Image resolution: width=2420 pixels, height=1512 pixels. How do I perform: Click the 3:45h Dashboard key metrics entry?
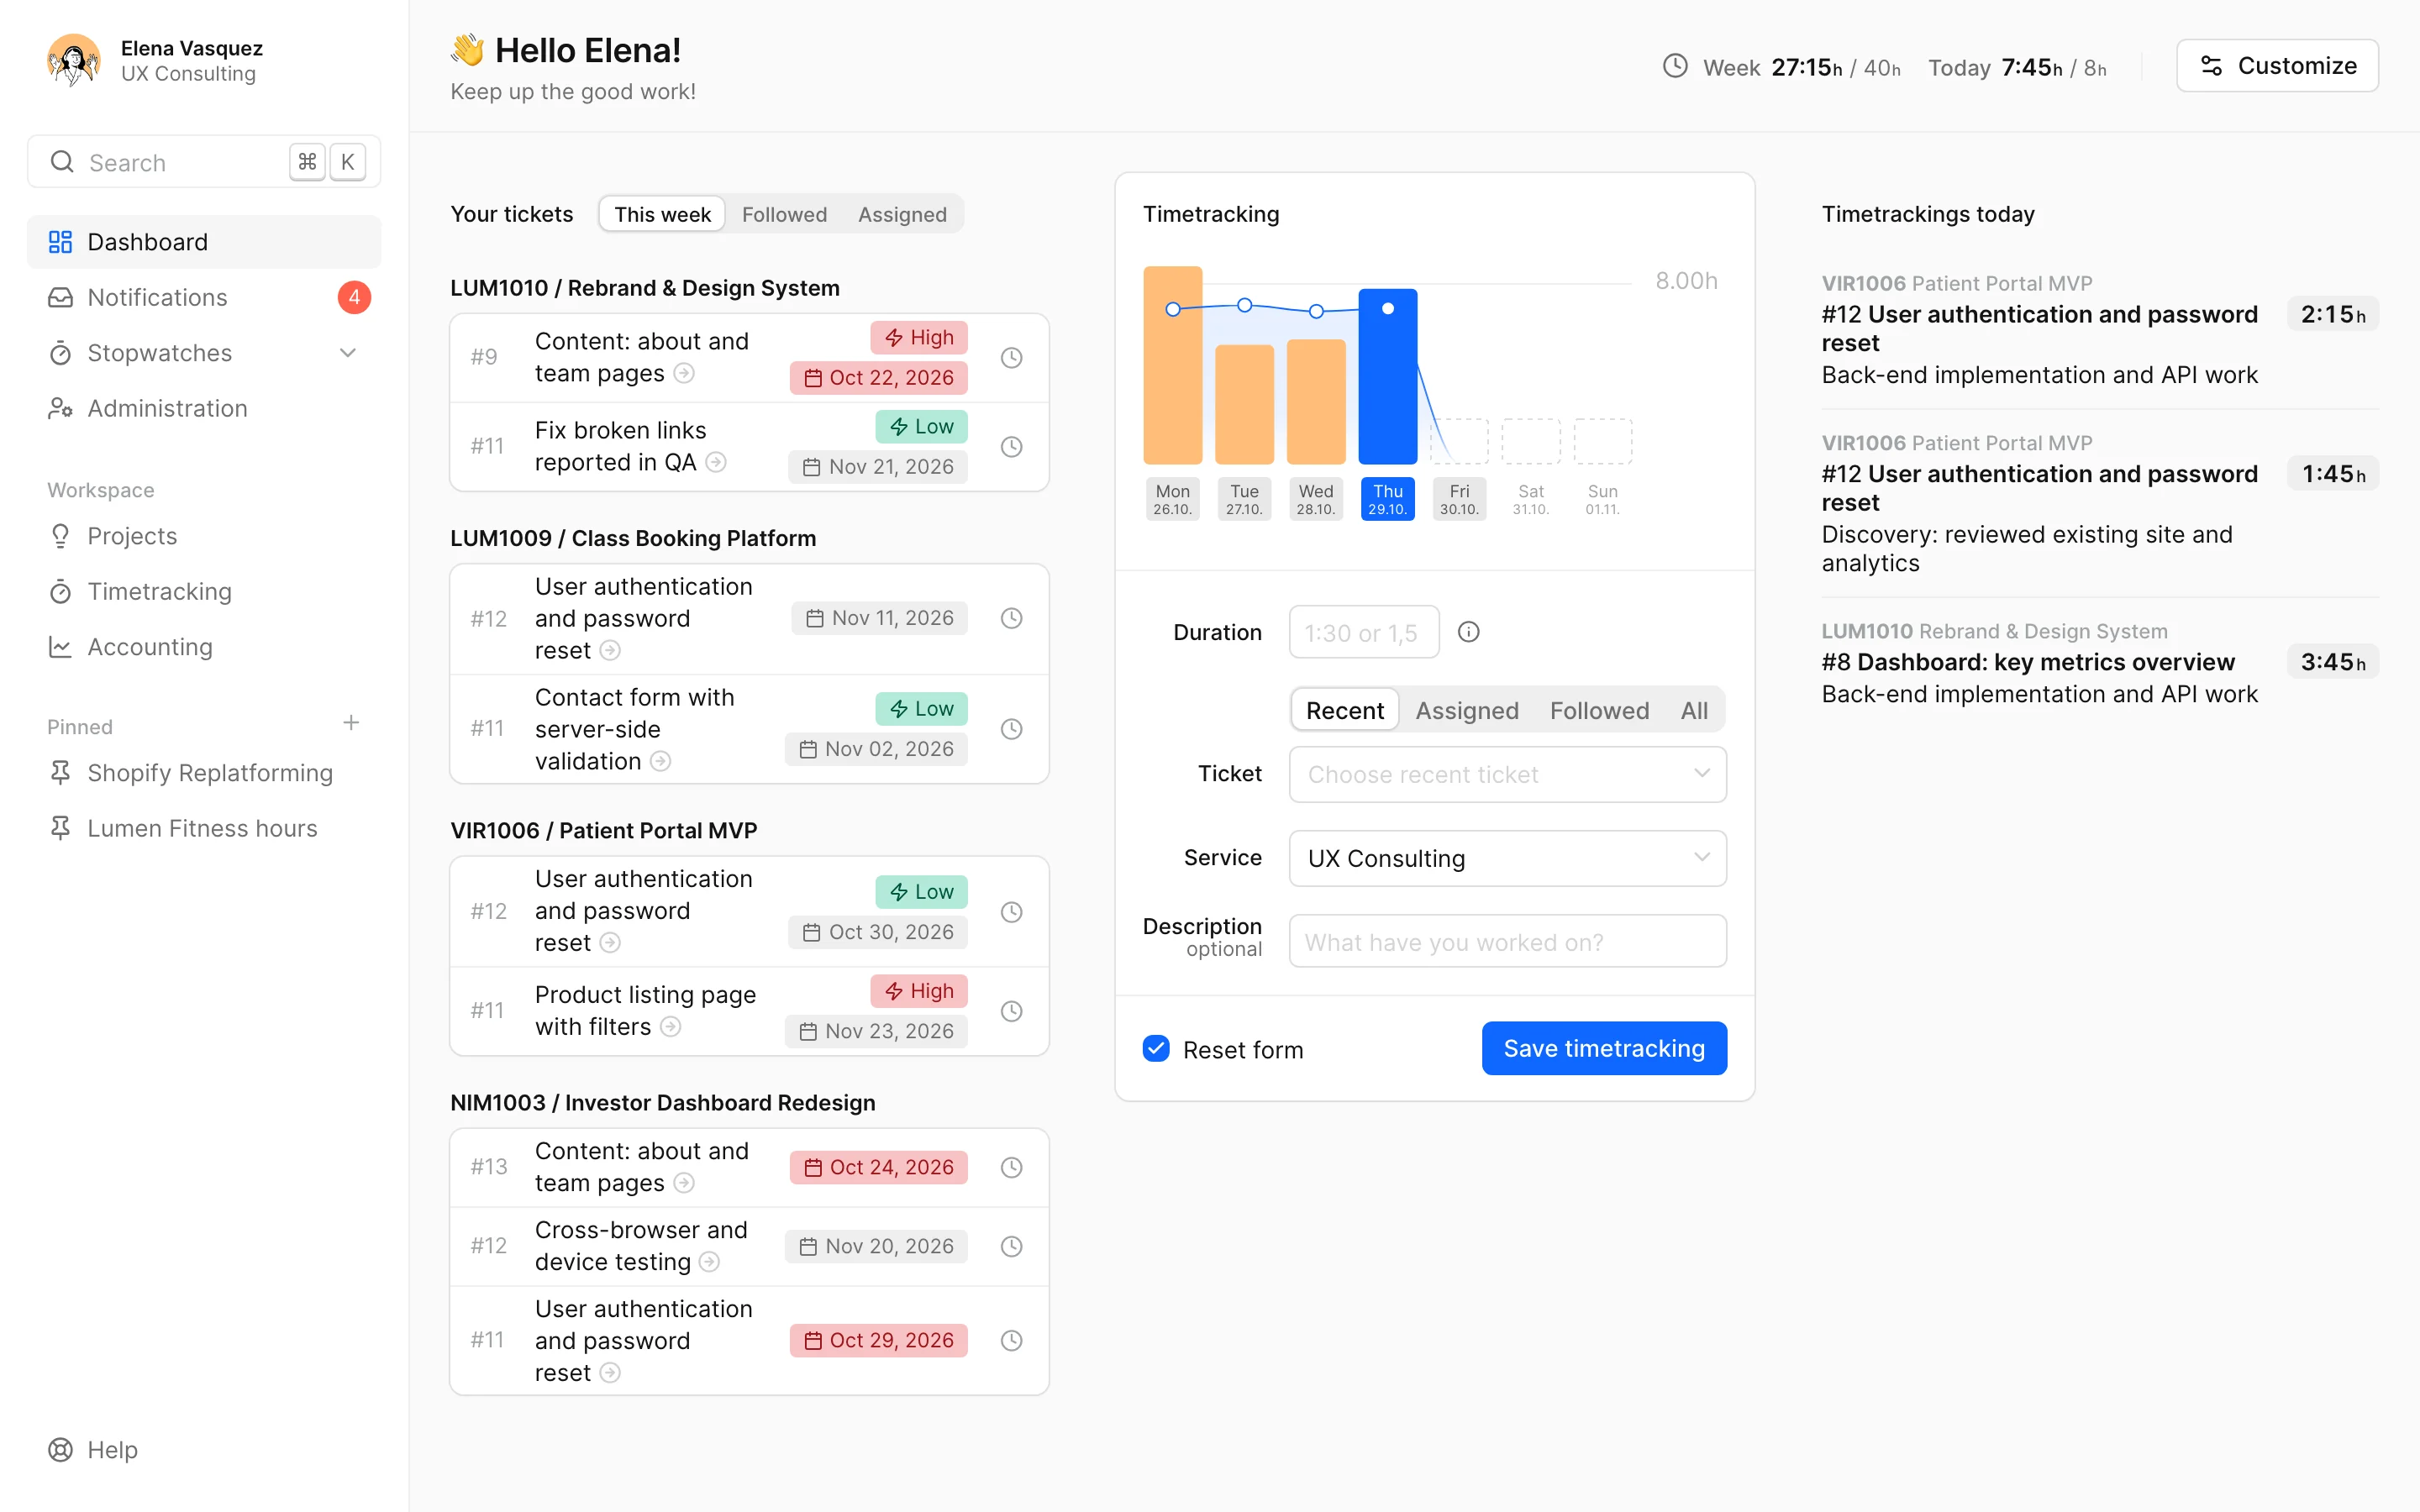pyautogui.click(x=2099, y=662)
